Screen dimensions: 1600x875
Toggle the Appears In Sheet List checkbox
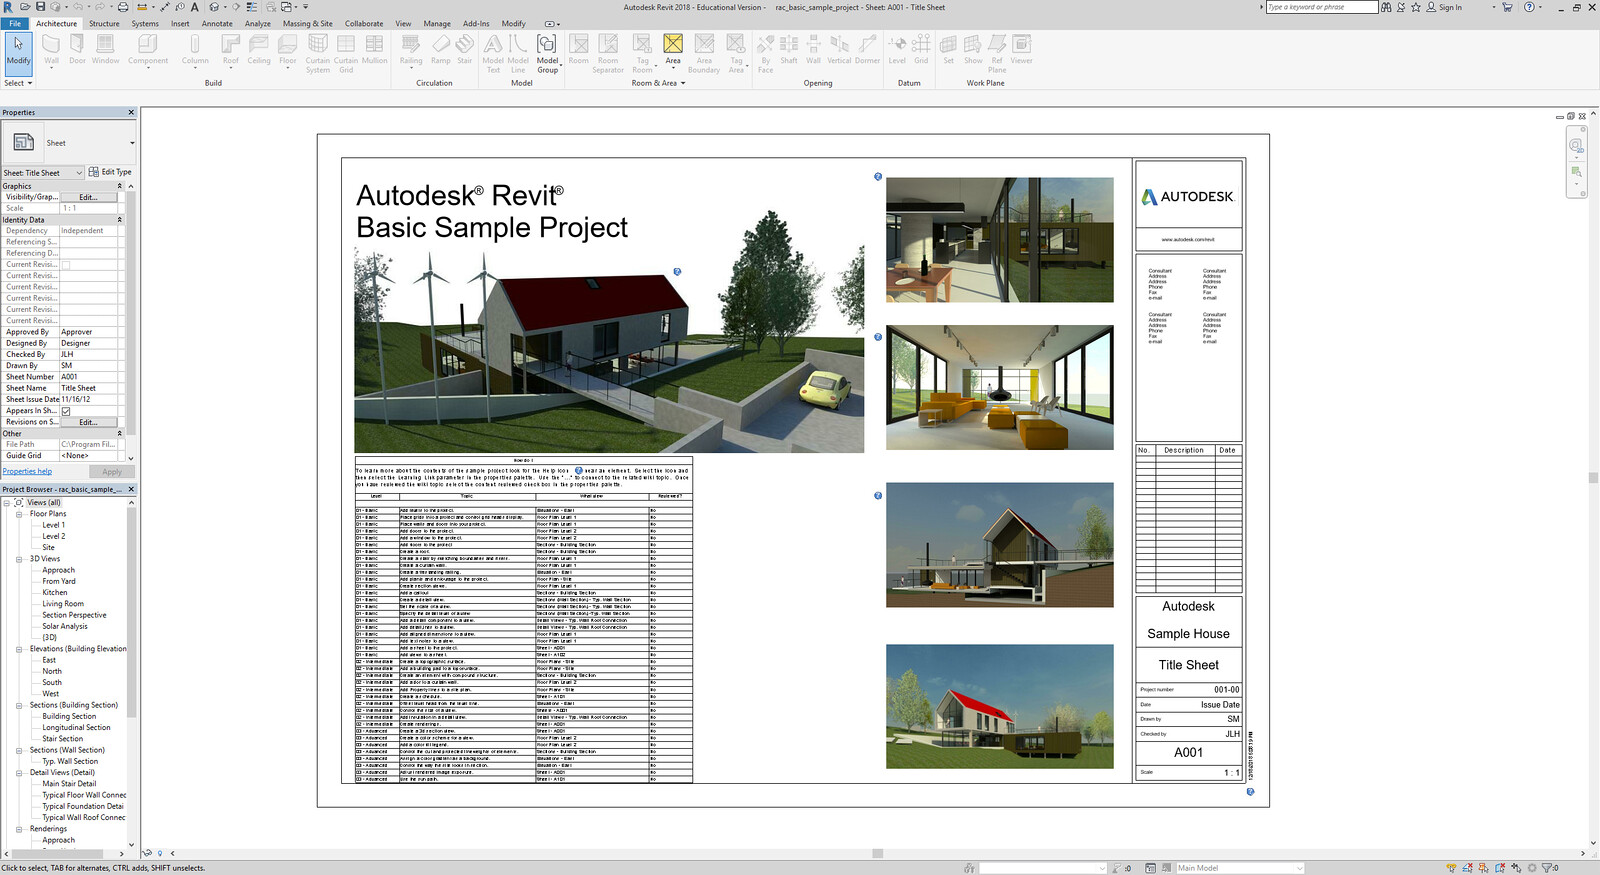tap(66, 411)
